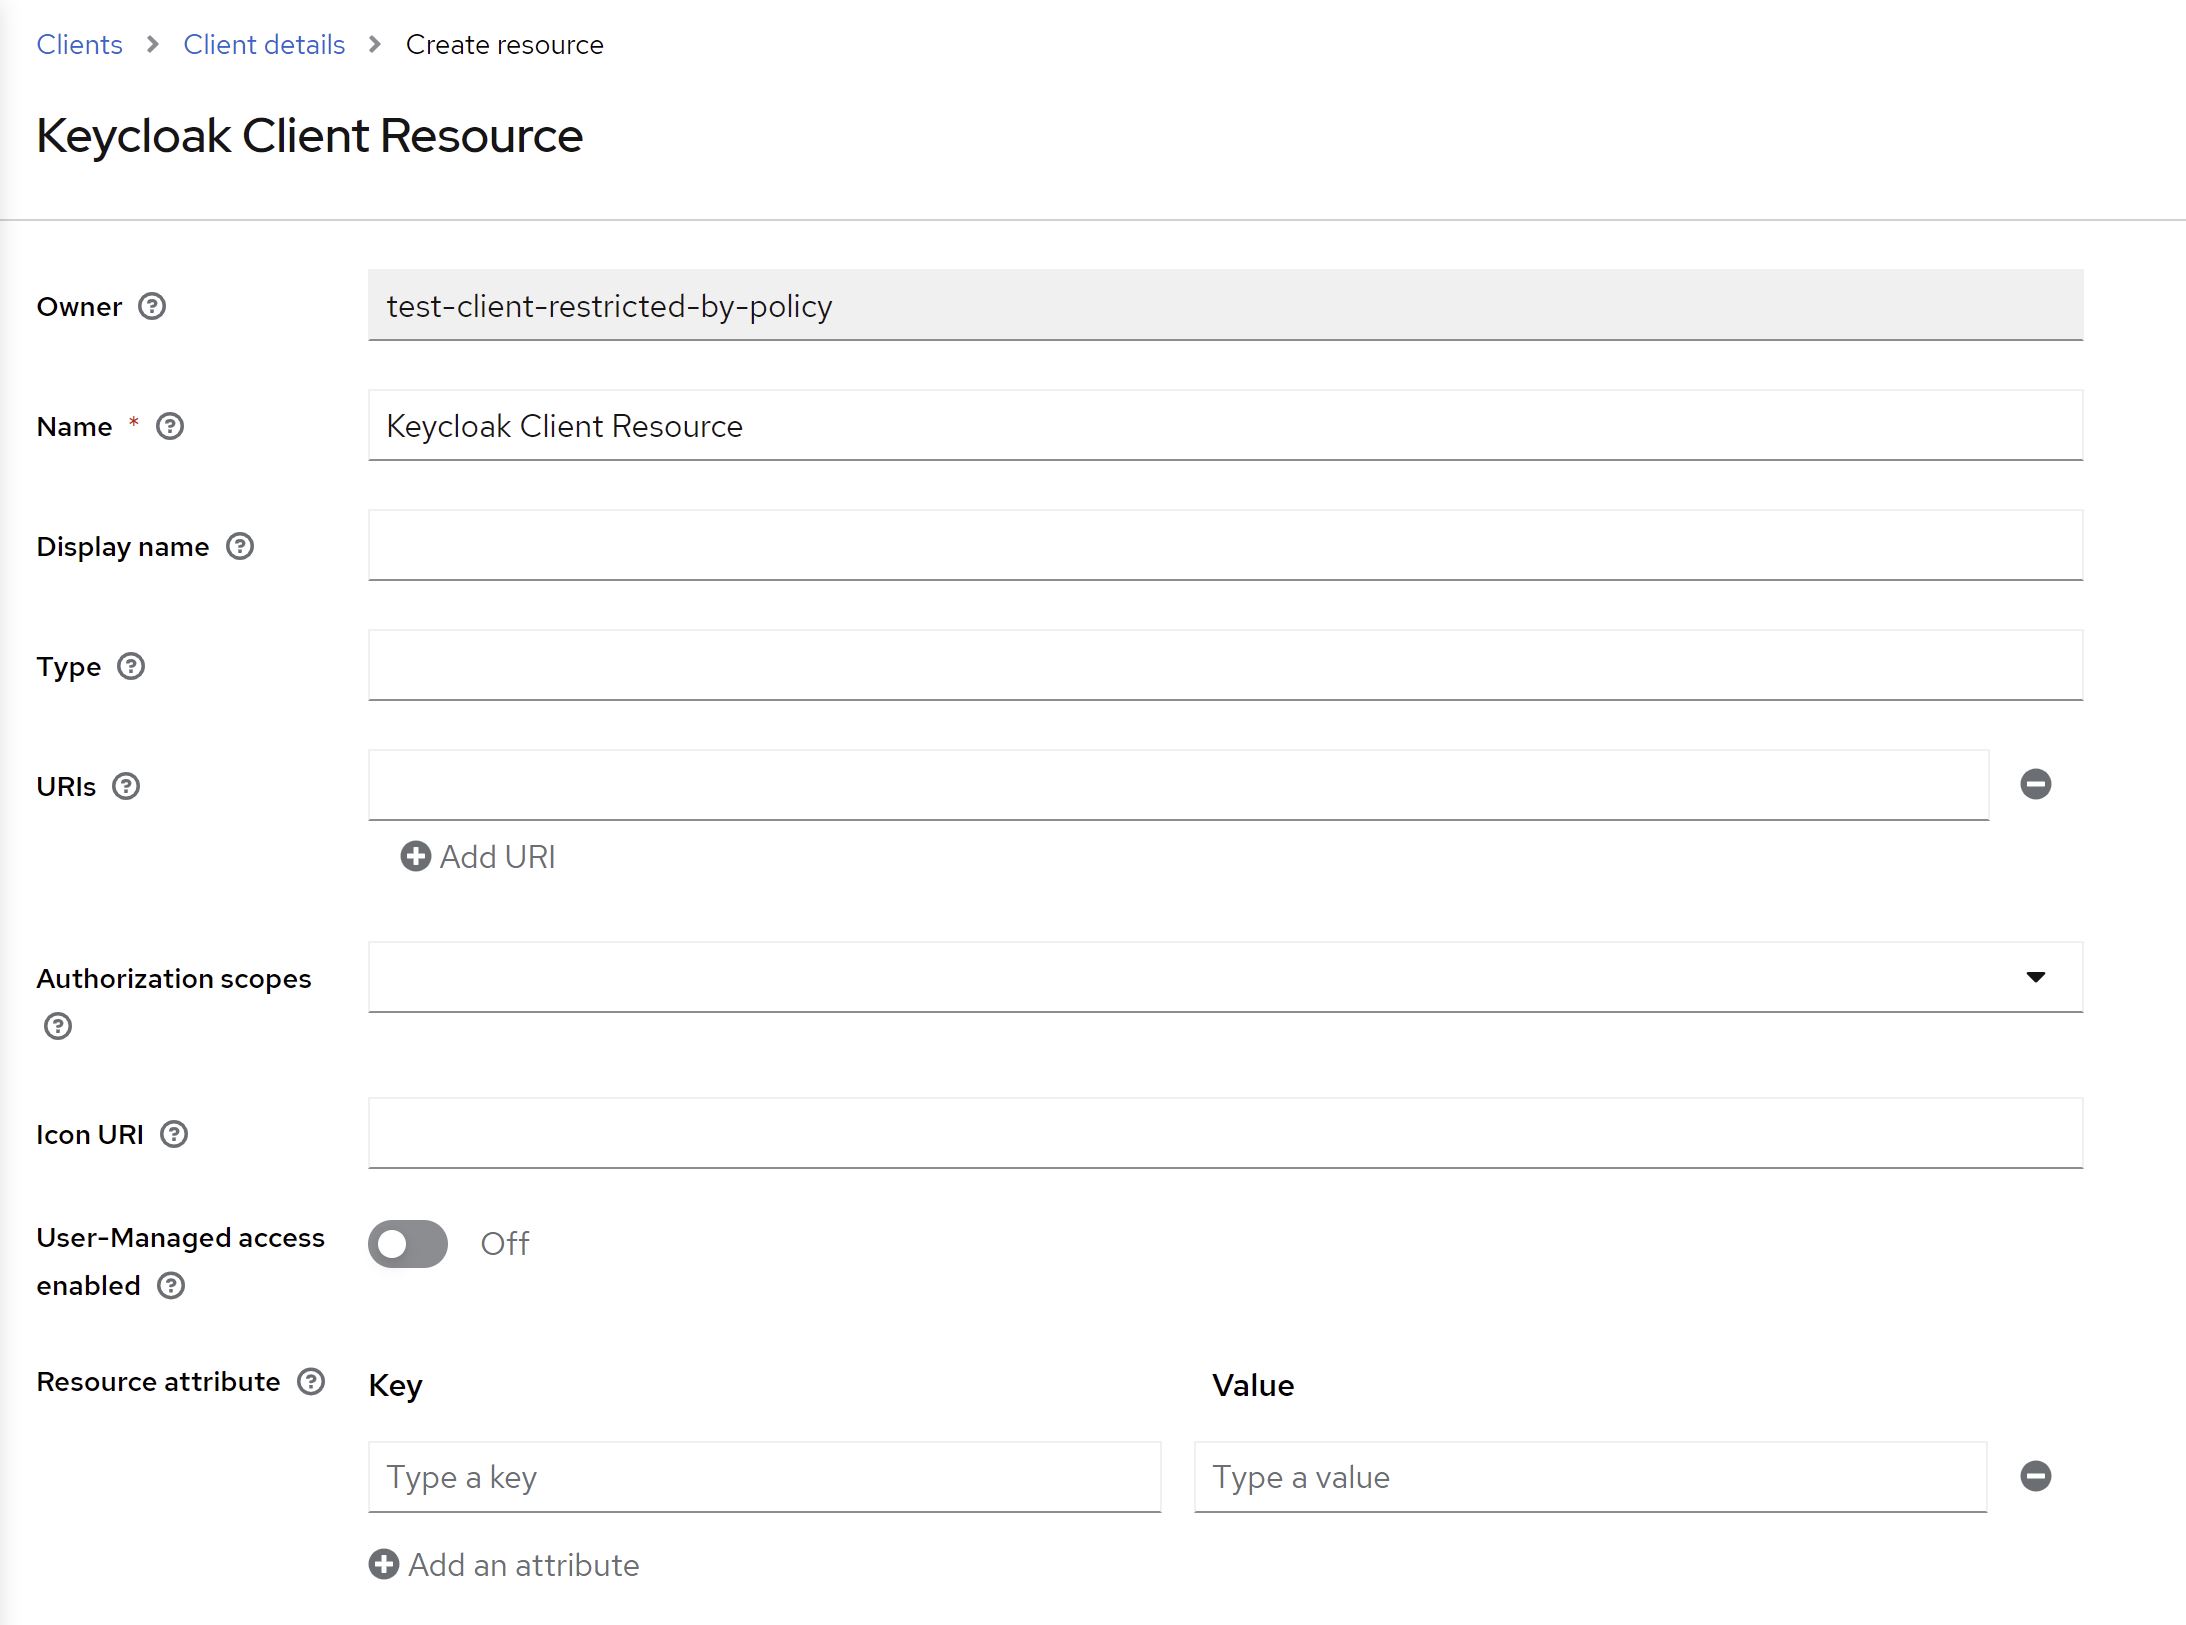This screenshot has width=2186, height=1625.
Task: Click the help icon beside Name label
Action: 170,427
